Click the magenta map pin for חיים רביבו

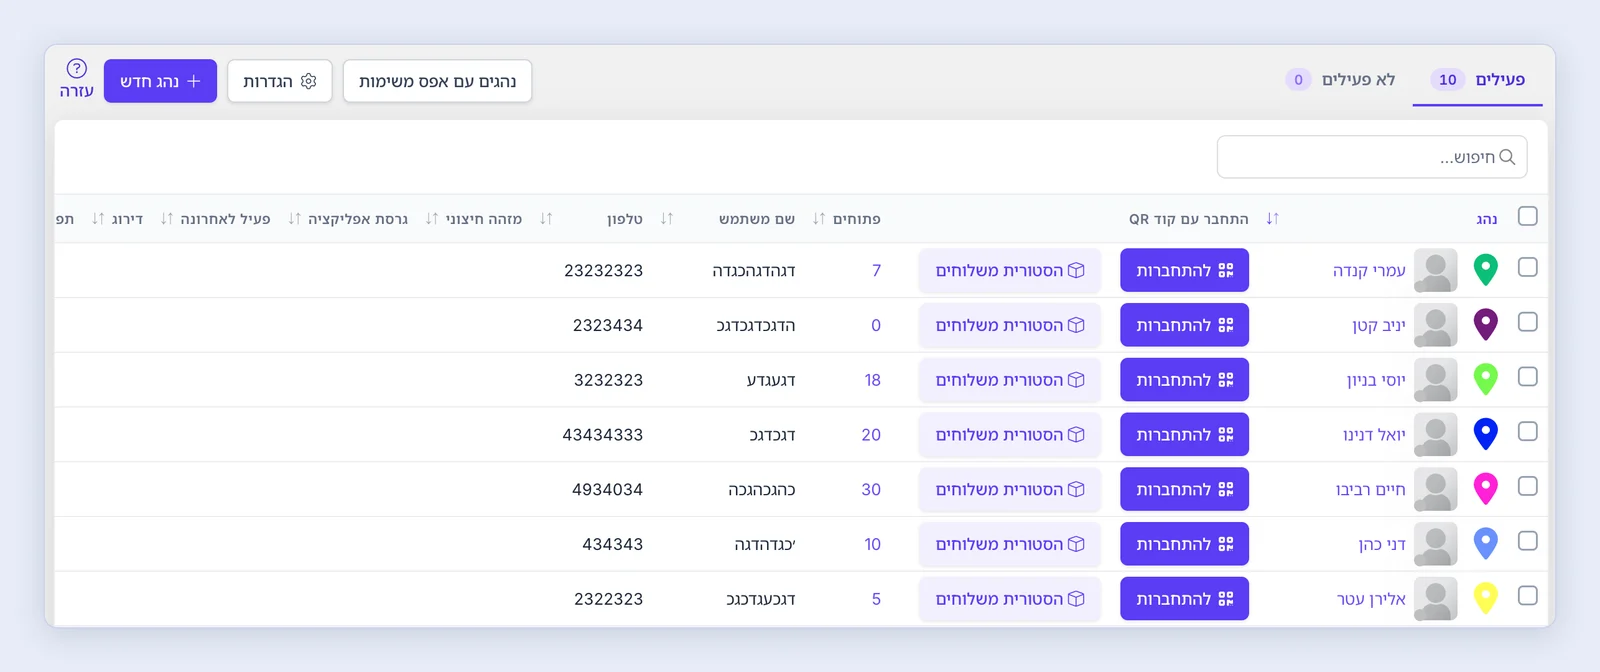click(x=1486, y=489)
